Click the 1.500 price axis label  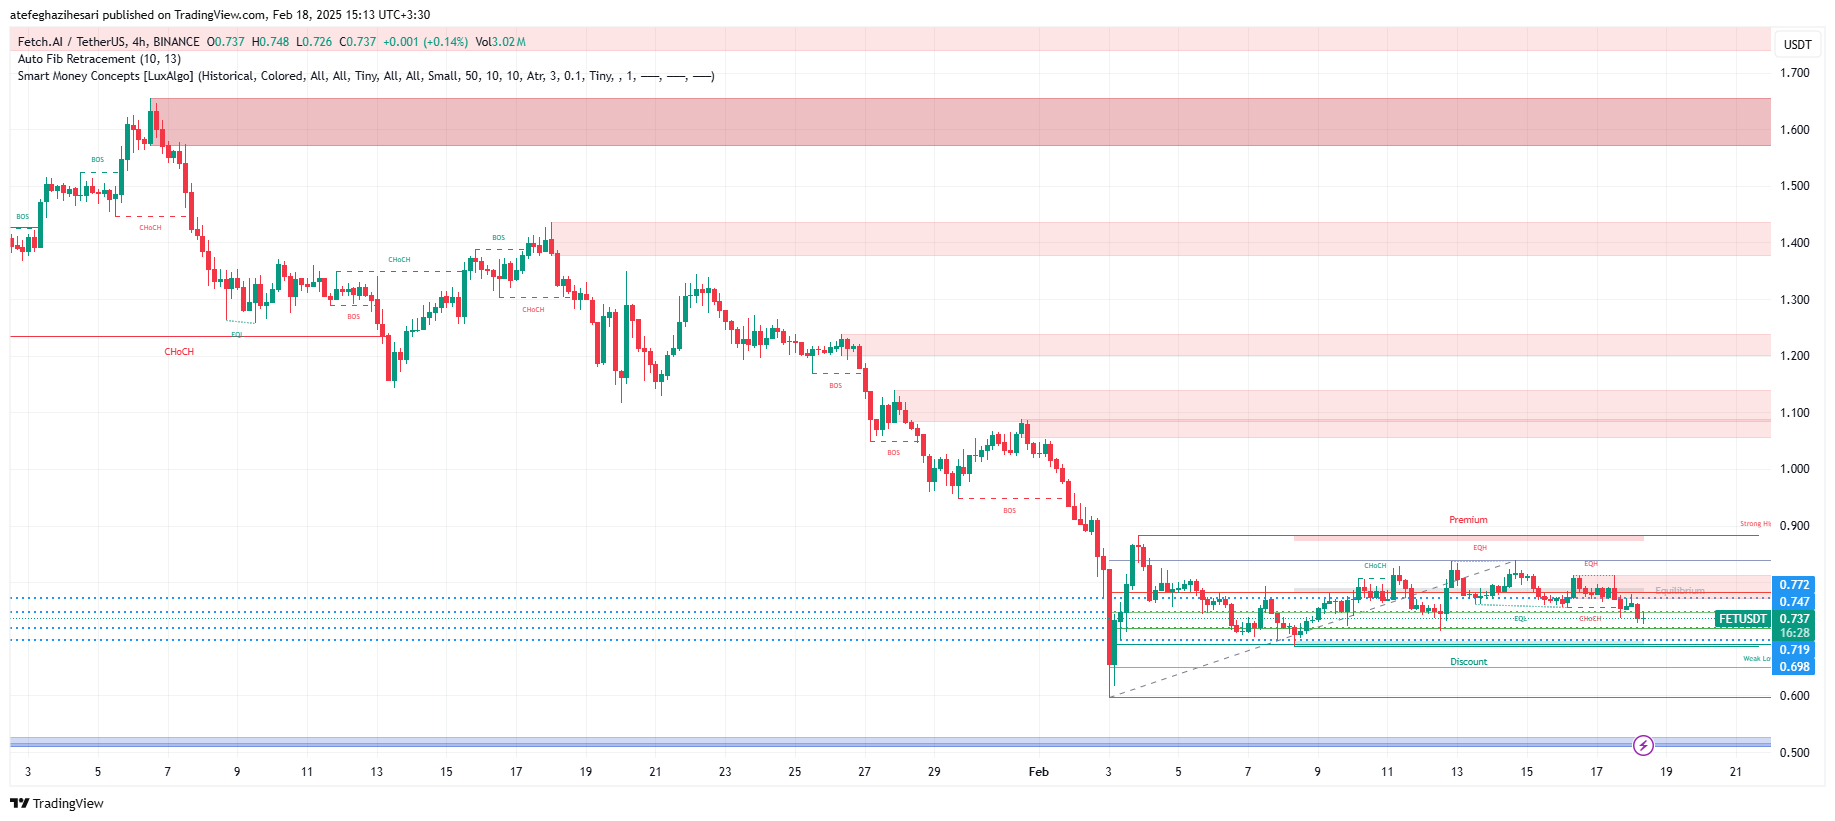(1794, 186)
